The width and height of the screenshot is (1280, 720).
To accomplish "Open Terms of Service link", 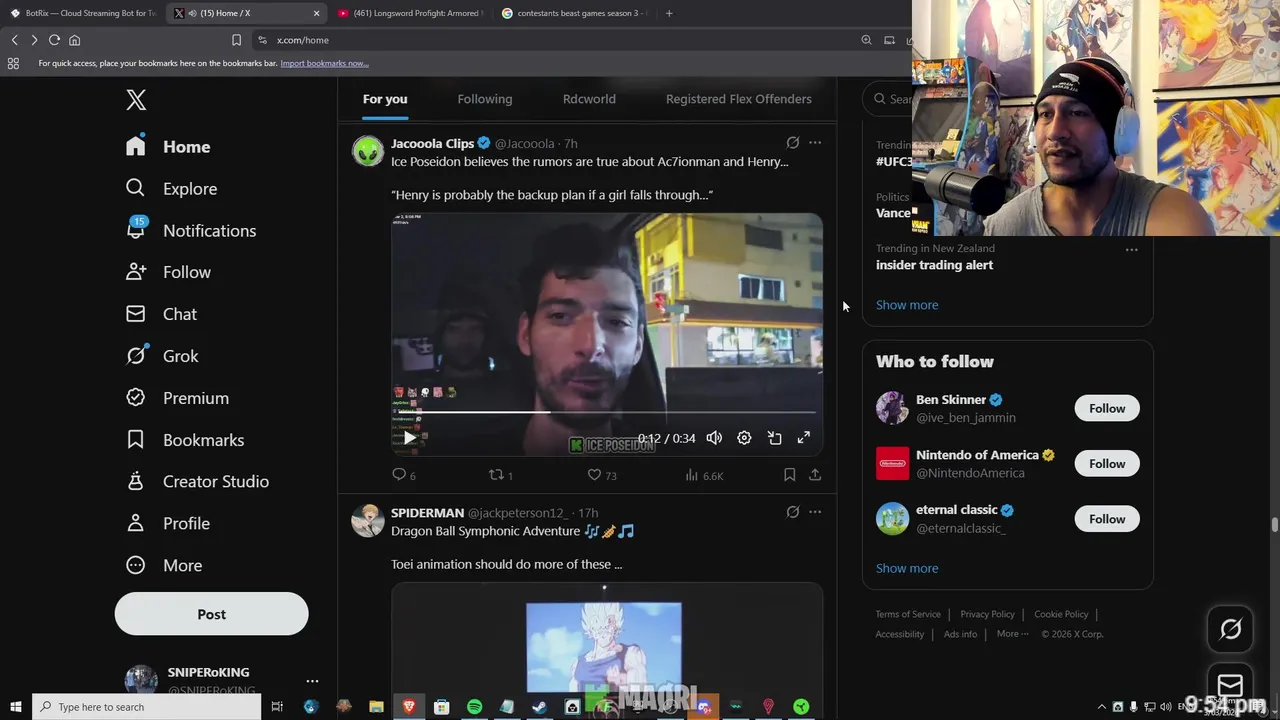I will point(908,614).
